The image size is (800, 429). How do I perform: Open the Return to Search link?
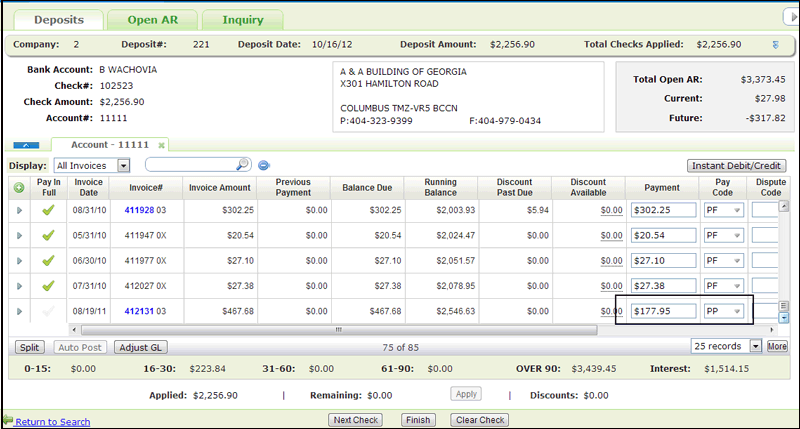coord(53,422)
